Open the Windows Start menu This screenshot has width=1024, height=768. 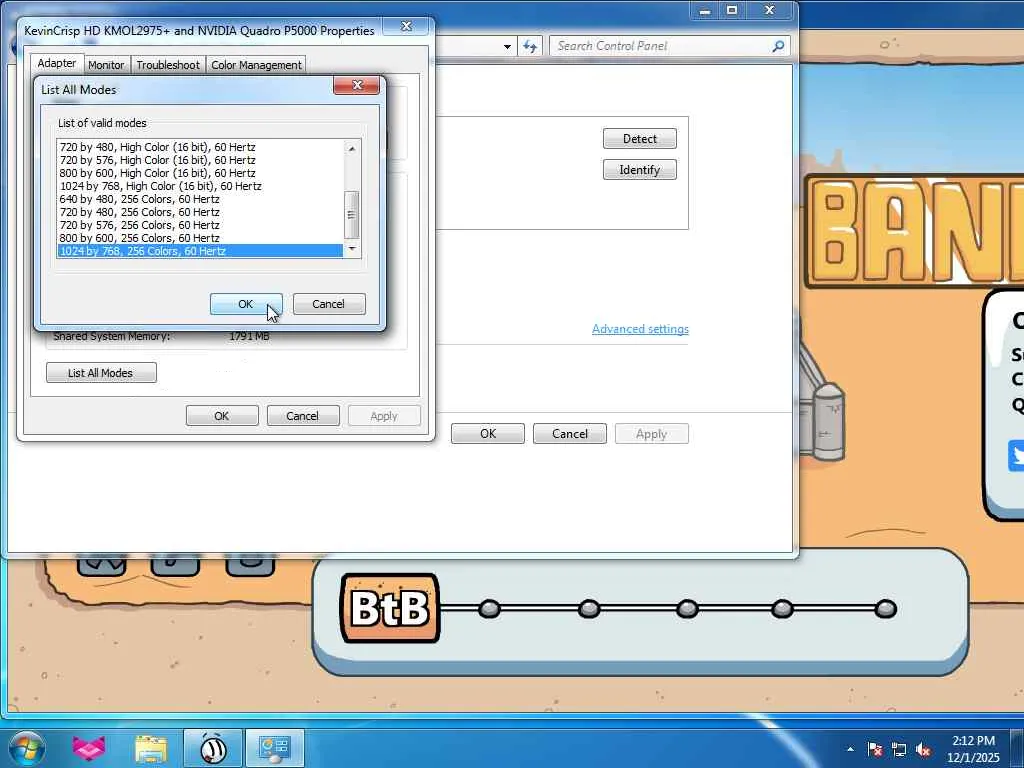click(x=26, y=748)
